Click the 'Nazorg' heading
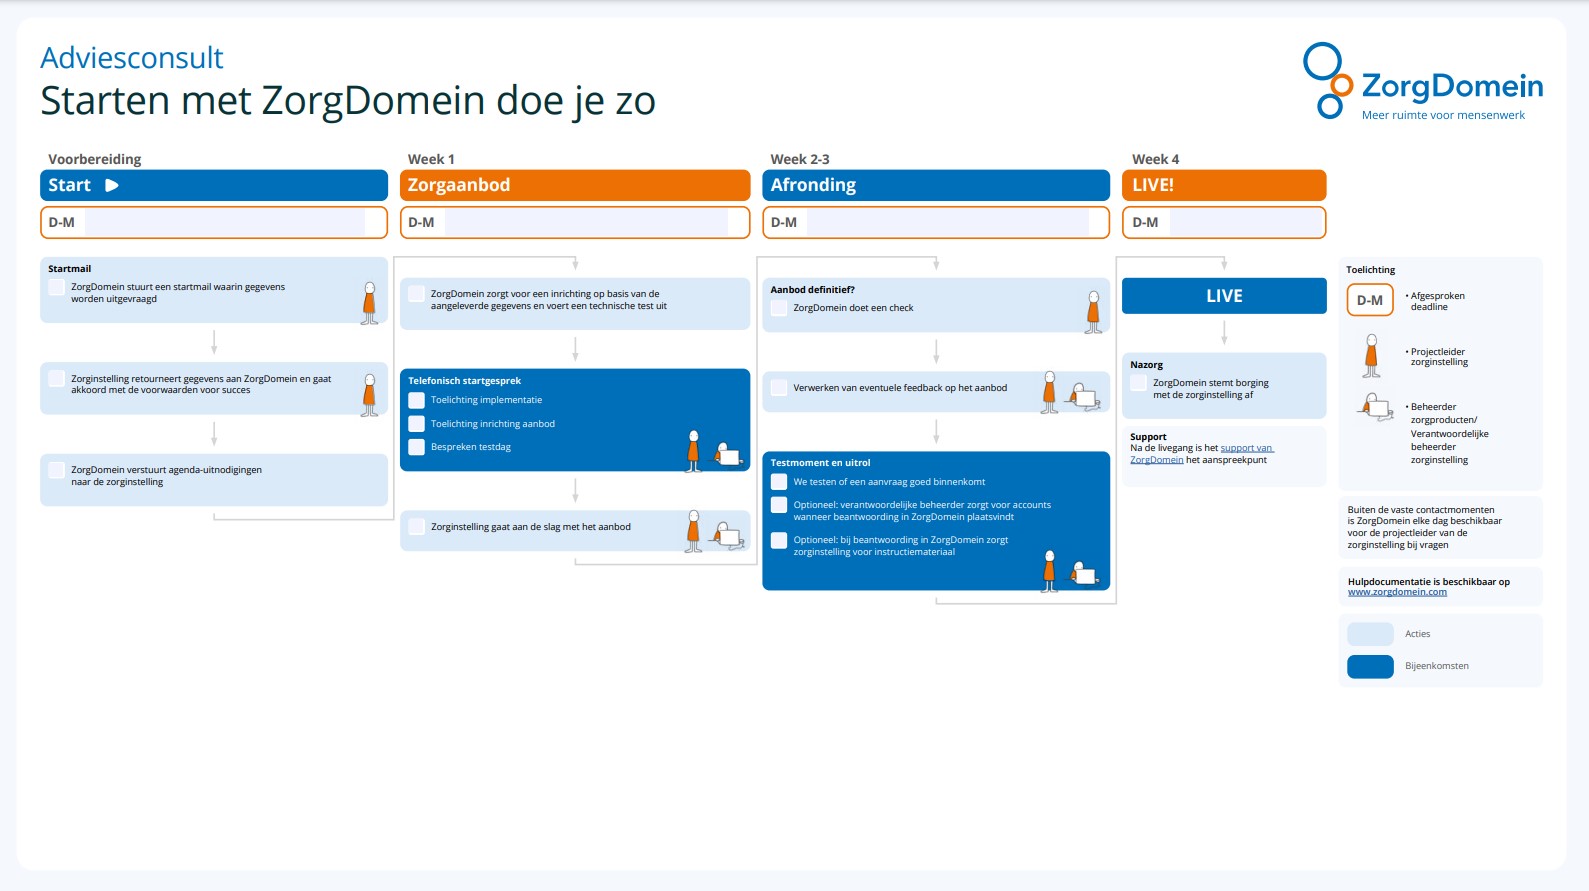This screenshot has width=1589, height=891. click(x=1147, y=365)
